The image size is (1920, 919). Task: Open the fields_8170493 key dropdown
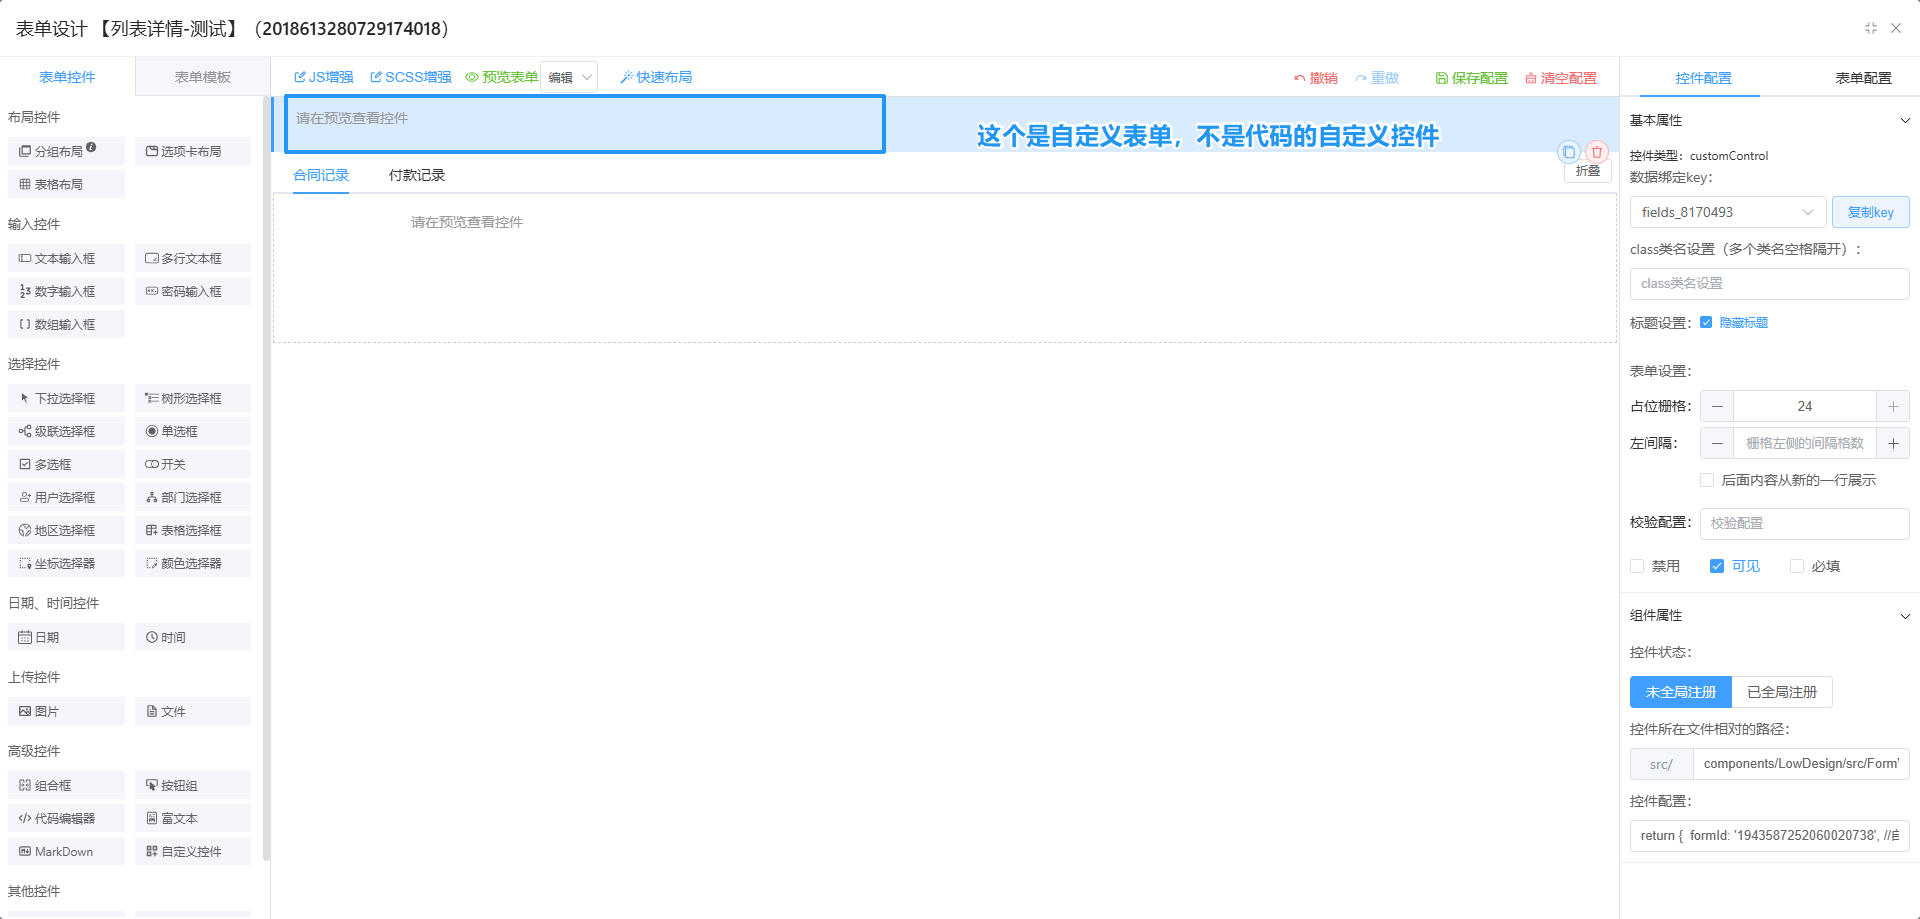pos(1727,212)
